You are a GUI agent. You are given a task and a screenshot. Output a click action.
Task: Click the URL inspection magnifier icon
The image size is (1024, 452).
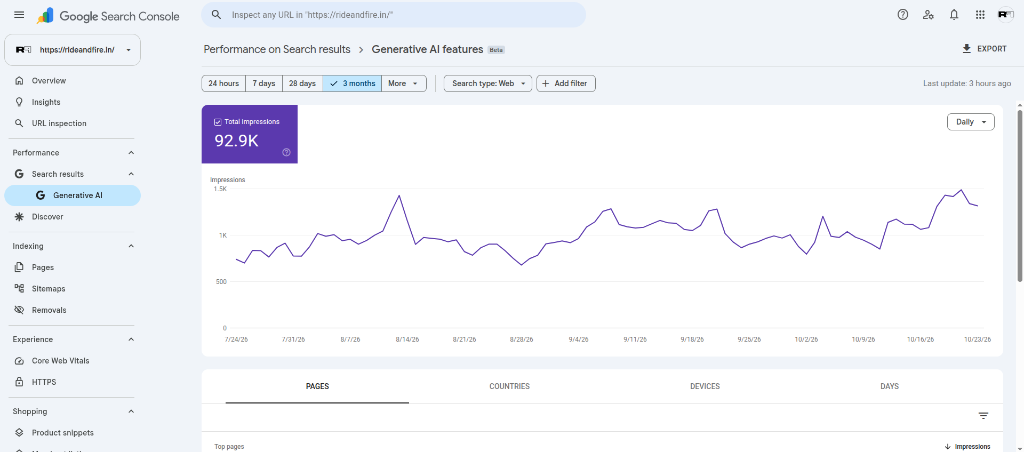tap(19, 123)
